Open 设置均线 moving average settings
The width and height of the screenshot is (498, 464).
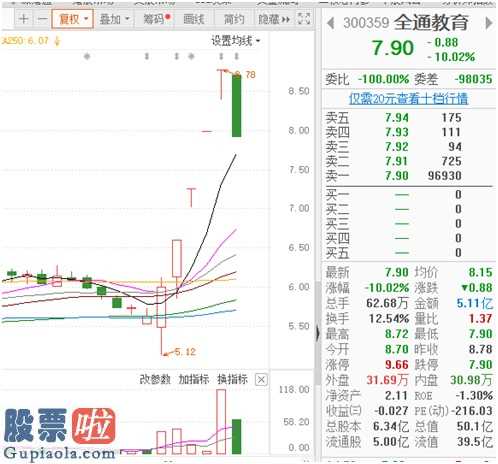[x=236, y=41]
